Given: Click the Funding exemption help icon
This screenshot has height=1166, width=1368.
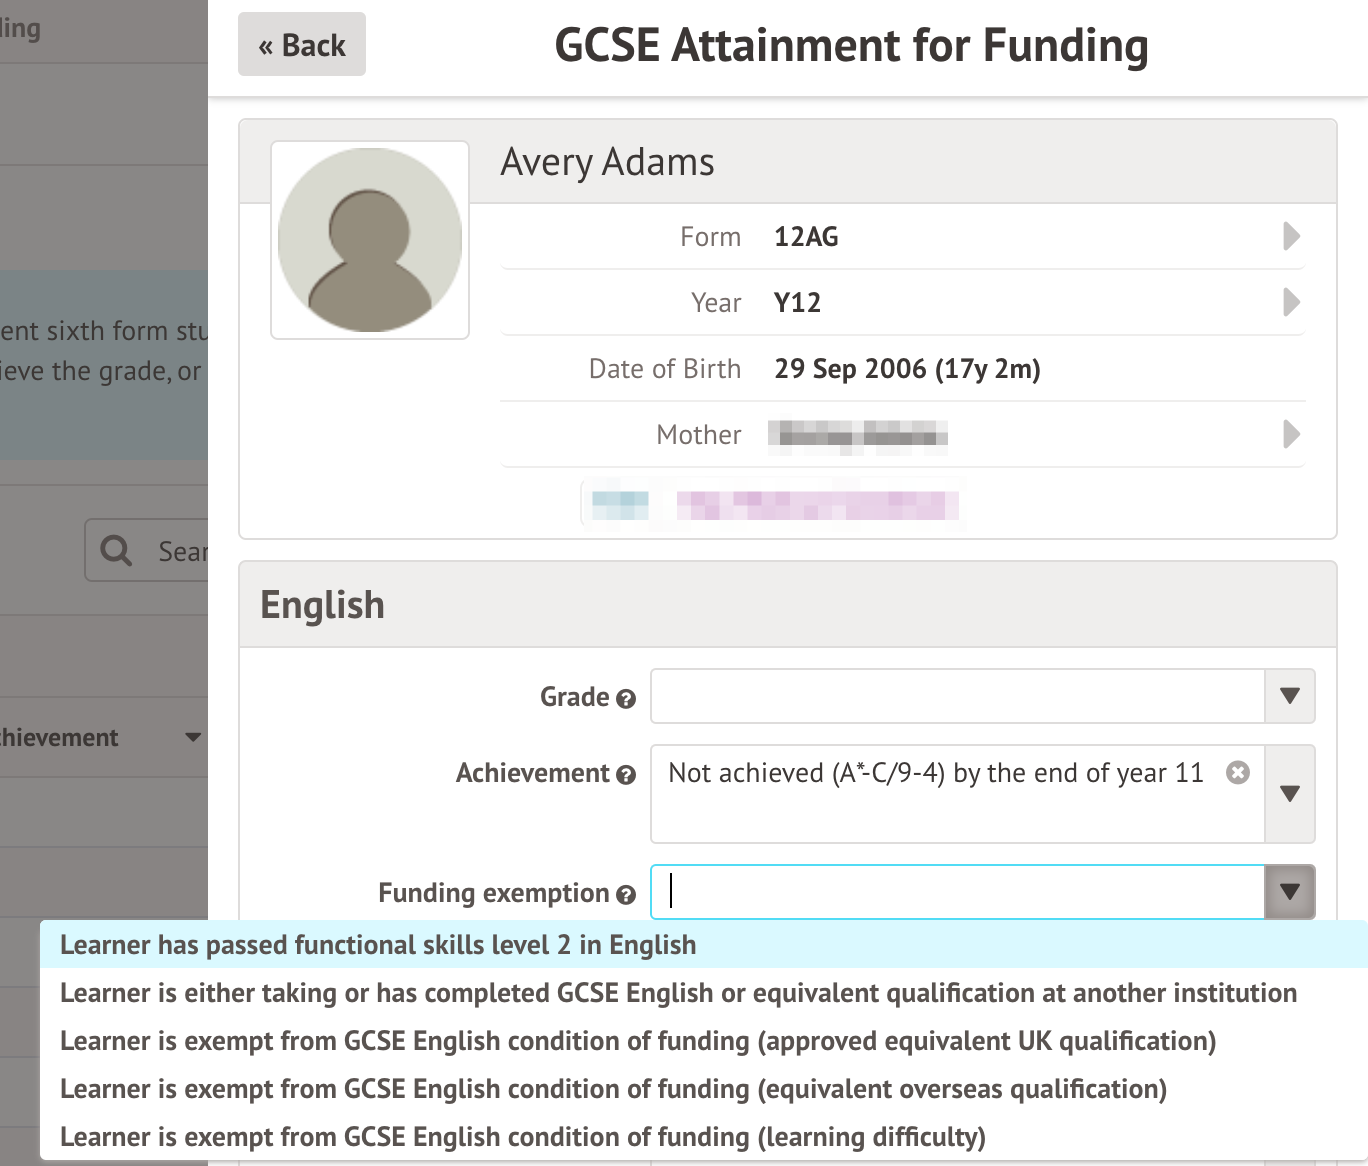Looking at the screenshot, I should (x=626, y=895).
